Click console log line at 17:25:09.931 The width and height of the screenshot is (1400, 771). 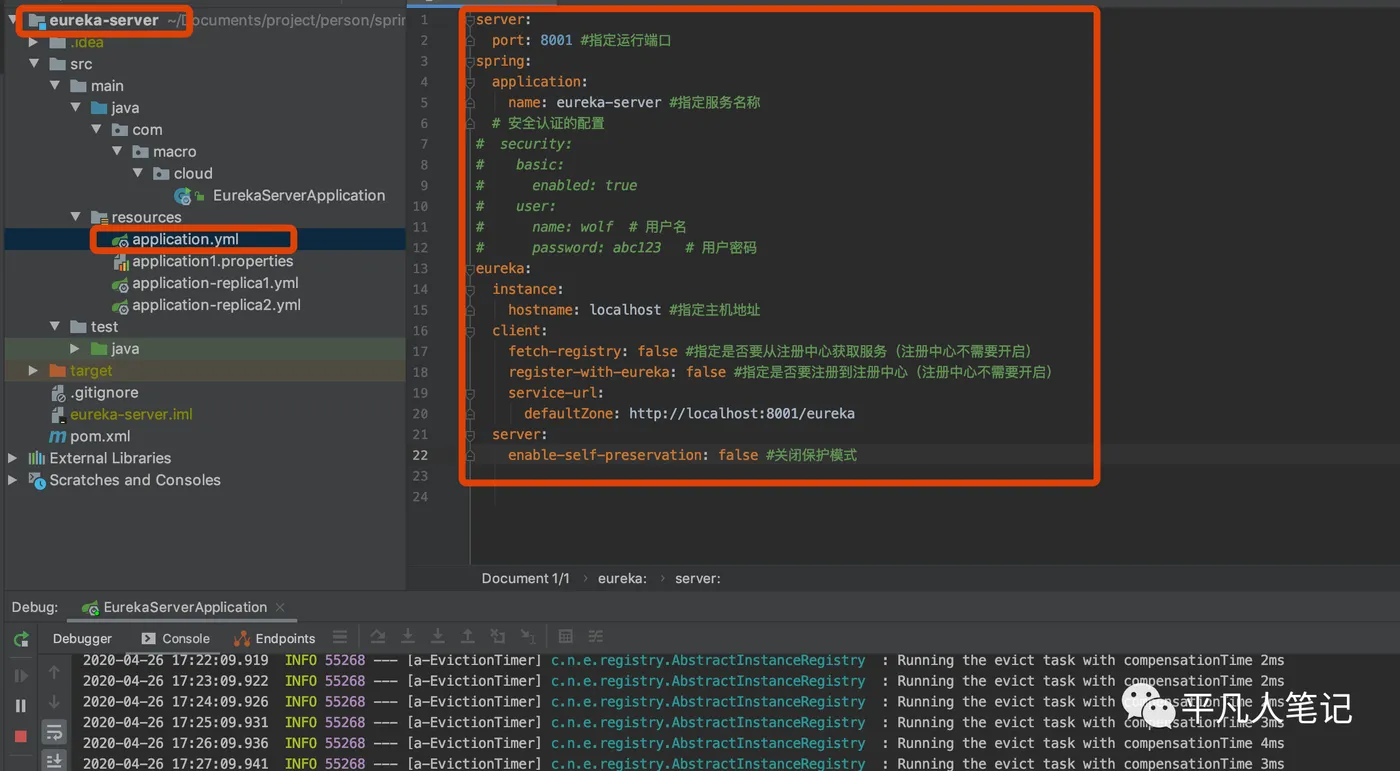[683, 722]
